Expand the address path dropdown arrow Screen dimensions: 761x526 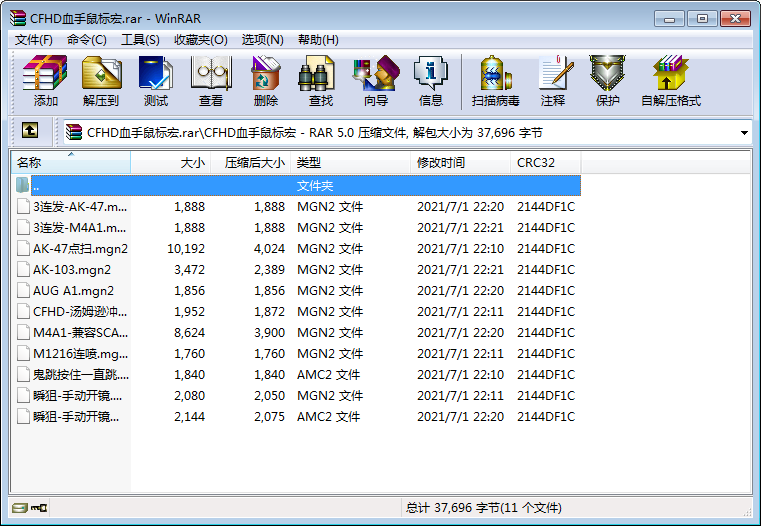(x=744, y=132)
